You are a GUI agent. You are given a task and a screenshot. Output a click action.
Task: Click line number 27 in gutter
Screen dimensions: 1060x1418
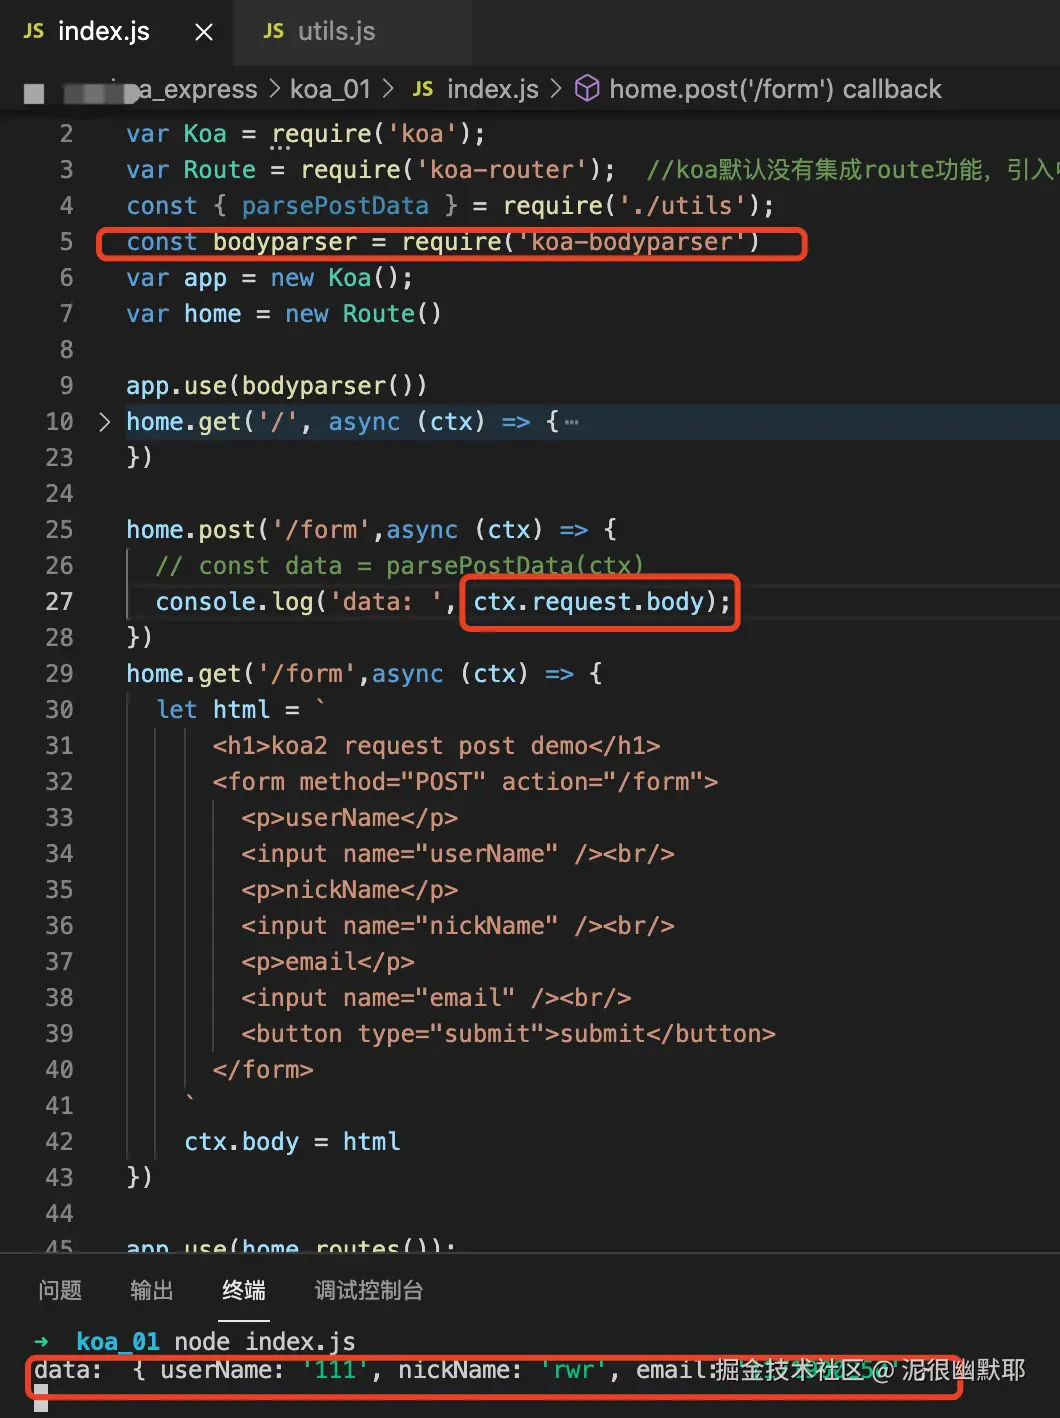[59, 602]
